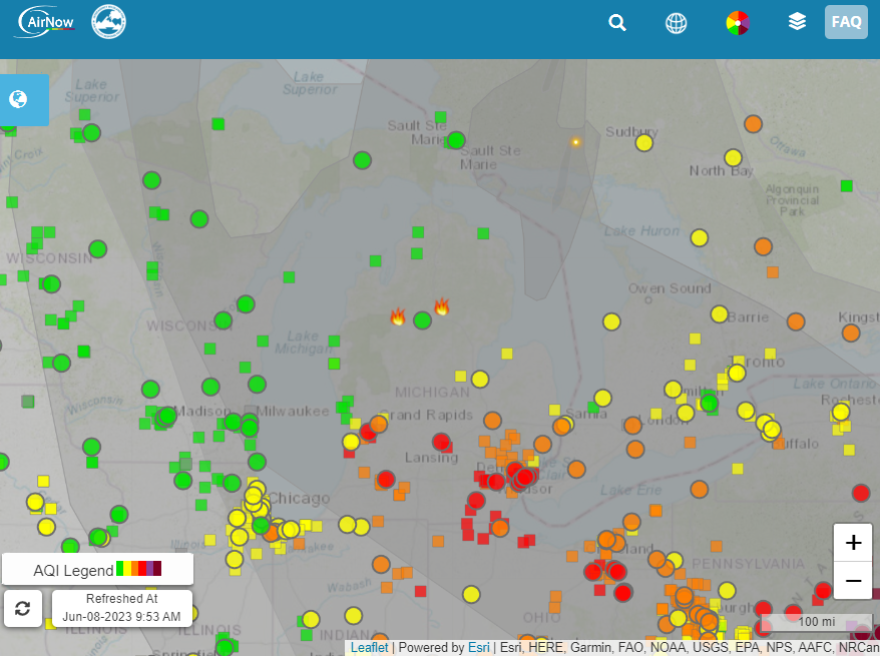This screenshot has width=880, height=656.
Task: Click the Fire and Smoke Map logo
Action: (109, 22)
